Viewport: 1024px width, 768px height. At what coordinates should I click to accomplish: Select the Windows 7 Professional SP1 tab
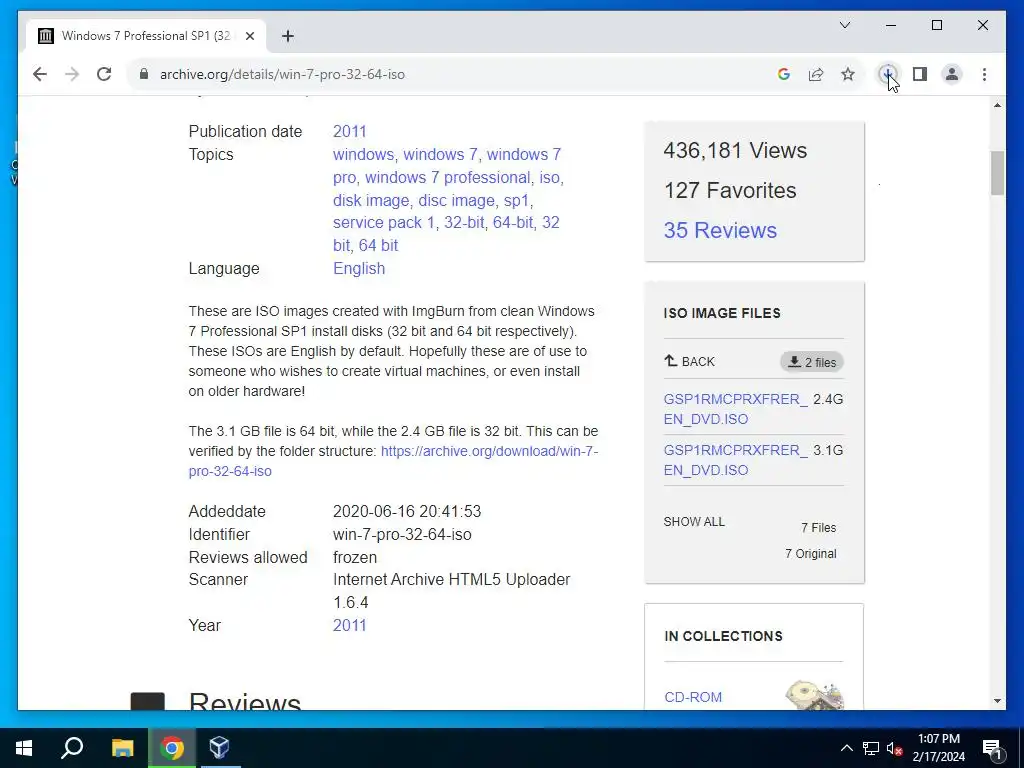click(146, 36)
